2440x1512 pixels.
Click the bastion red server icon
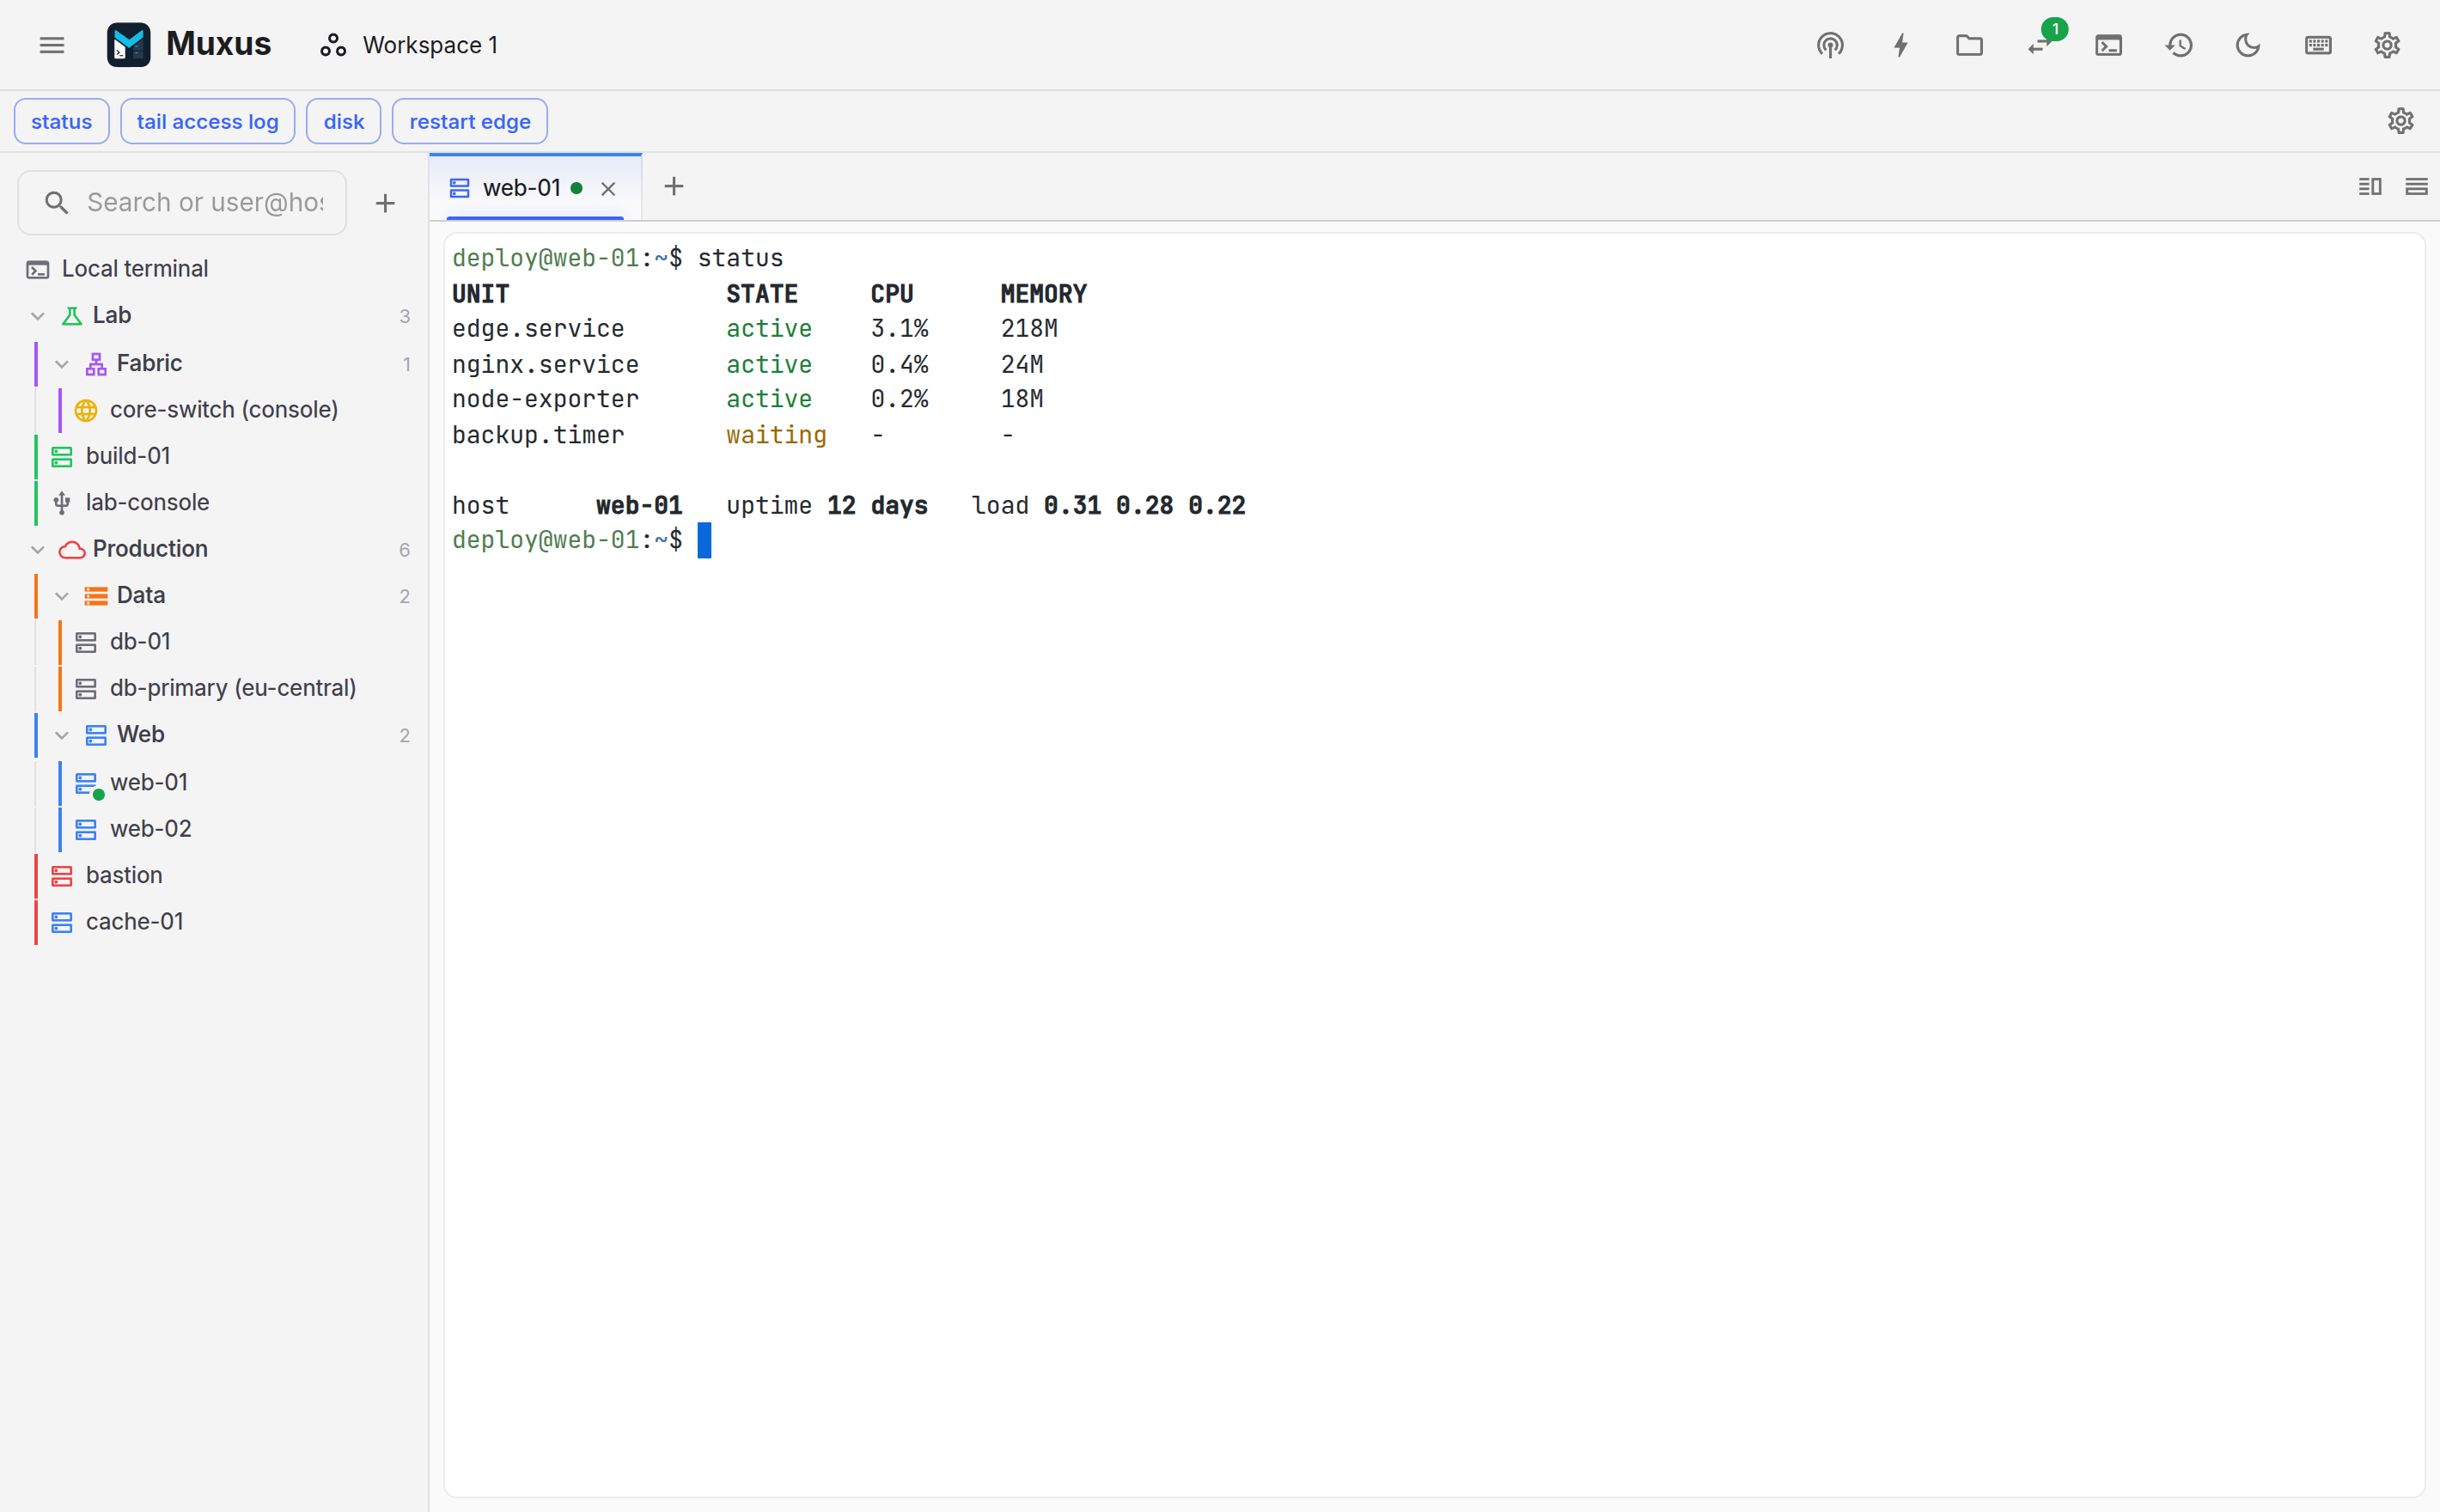[62, 876]
